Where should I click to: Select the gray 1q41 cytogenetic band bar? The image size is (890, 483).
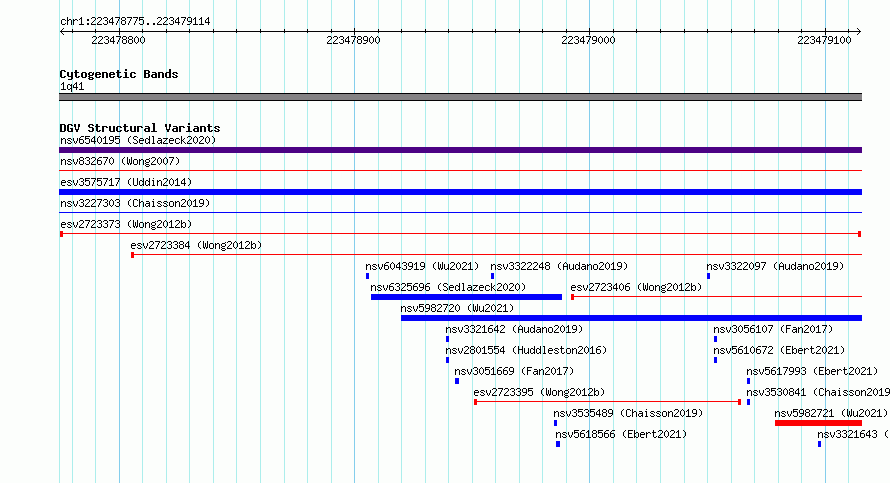(460, 97)
